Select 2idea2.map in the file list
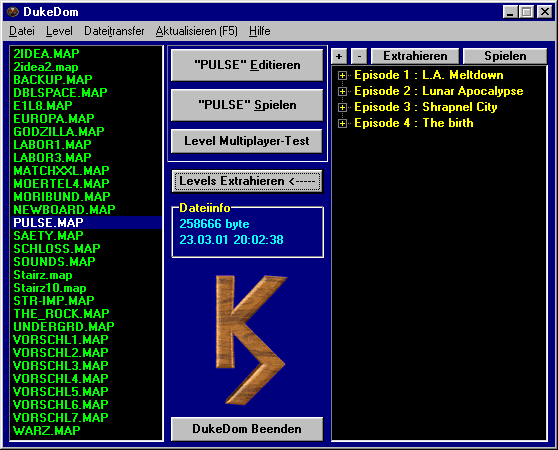Viewport: 558px width, 450px height. tap(86, 67)
